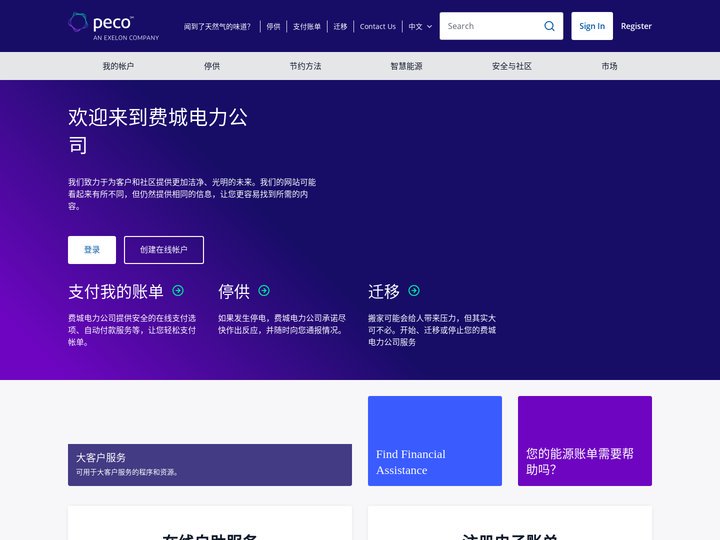Click the 创建在线帐户 button
This screenshot has width=720, height=540.
(164, 250)
